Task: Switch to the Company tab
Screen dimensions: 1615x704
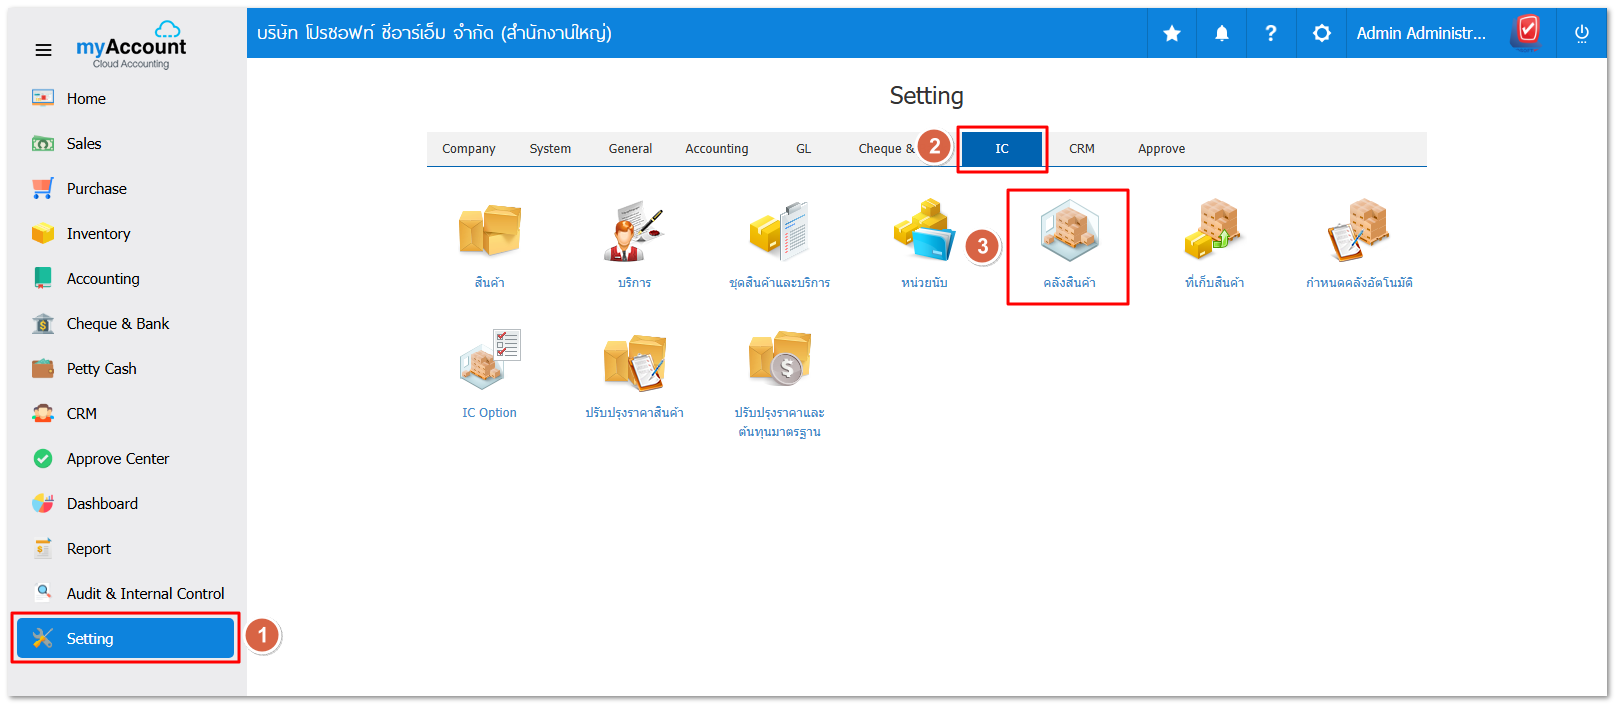Action: [468, 149]
